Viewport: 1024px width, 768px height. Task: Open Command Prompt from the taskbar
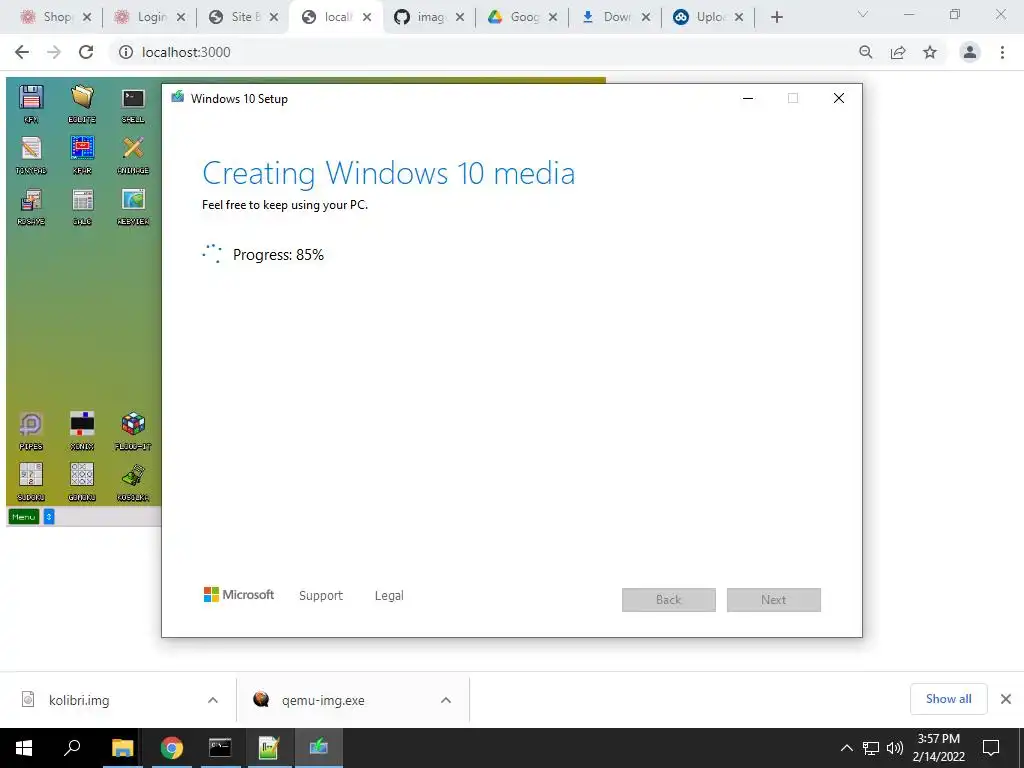click(220, 748)
